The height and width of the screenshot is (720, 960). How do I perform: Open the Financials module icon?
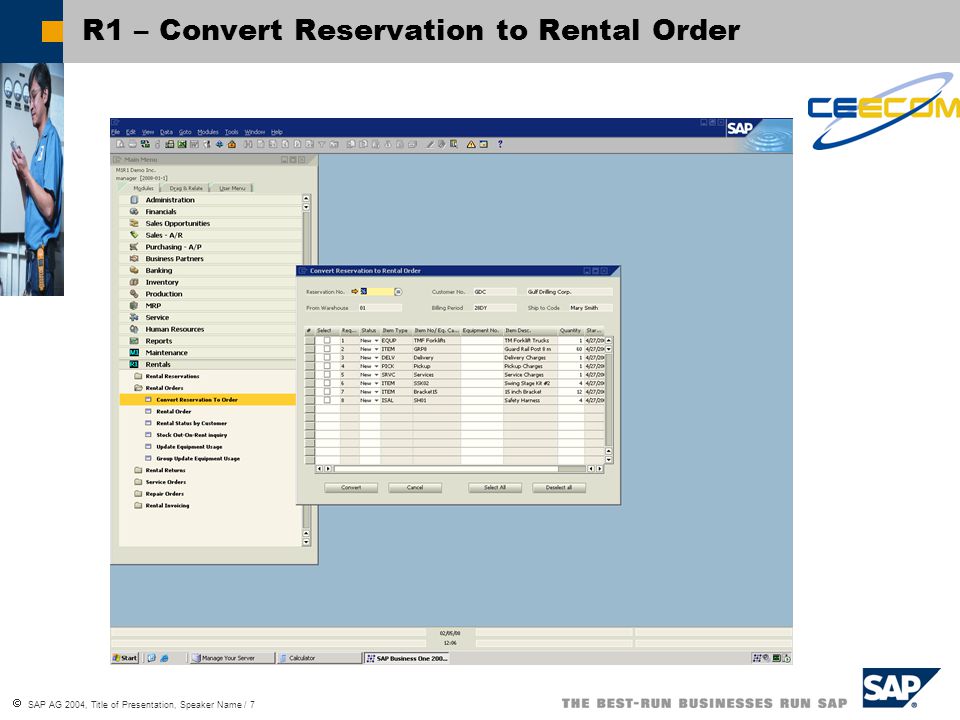click(134, 212)
